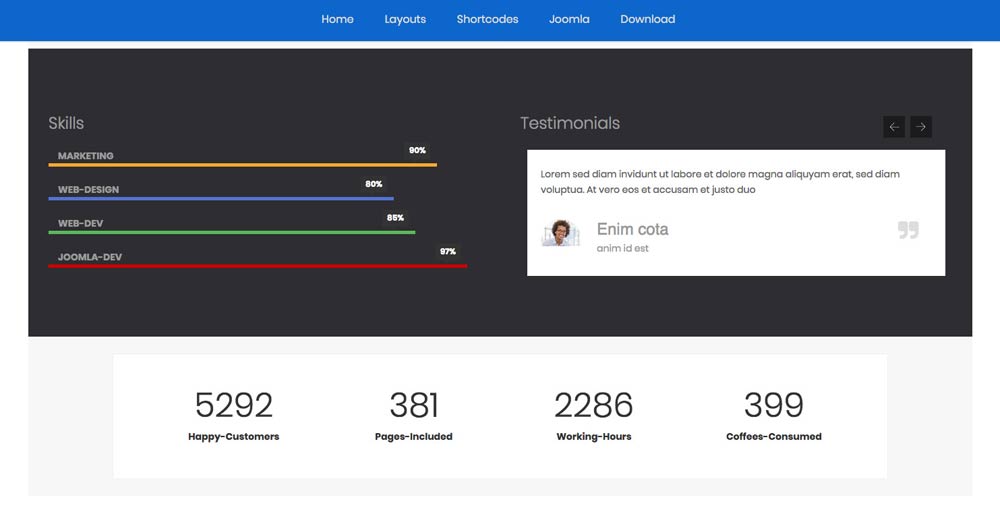Click the 97% Joomla-Dev badge
Viewport: 1000px width, 510px height.
click(x=447, y=252)
